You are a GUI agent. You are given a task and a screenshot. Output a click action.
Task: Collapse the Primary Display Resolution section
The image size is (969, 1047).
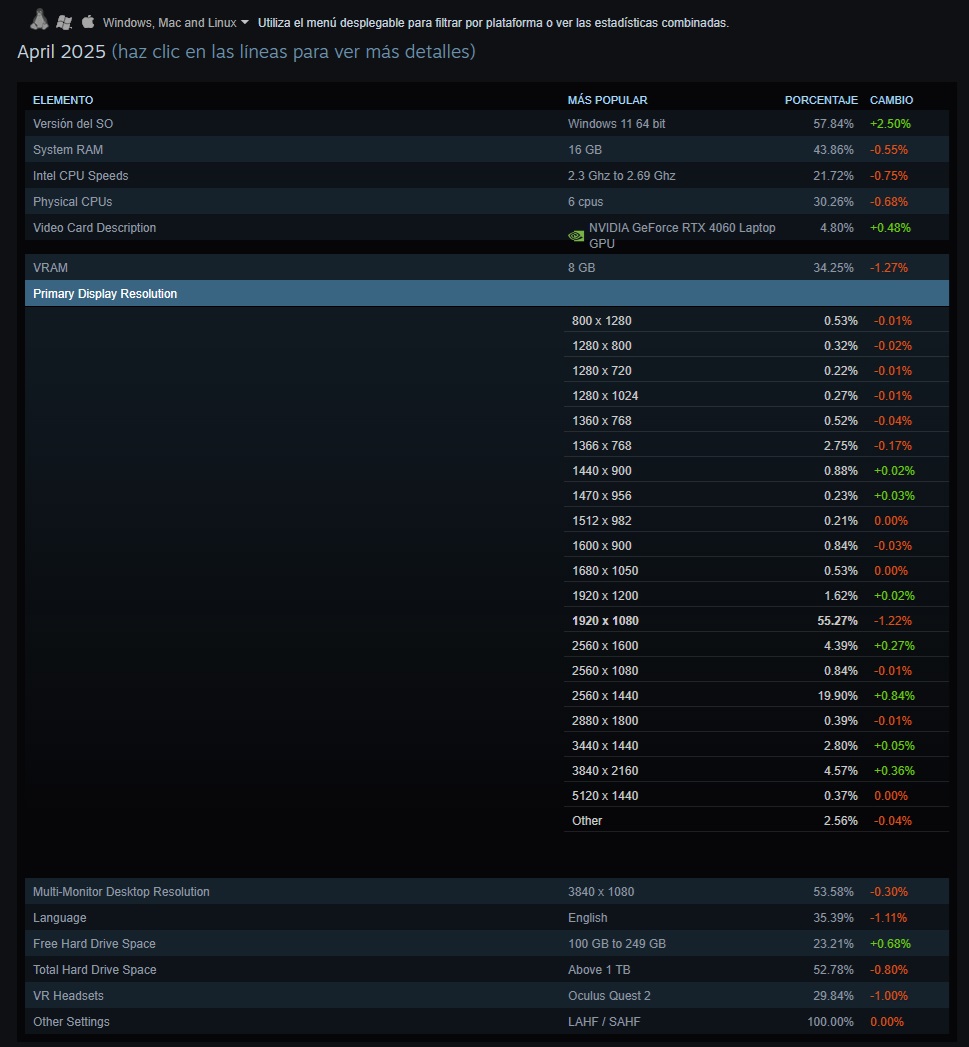click(x=105, y=294)
